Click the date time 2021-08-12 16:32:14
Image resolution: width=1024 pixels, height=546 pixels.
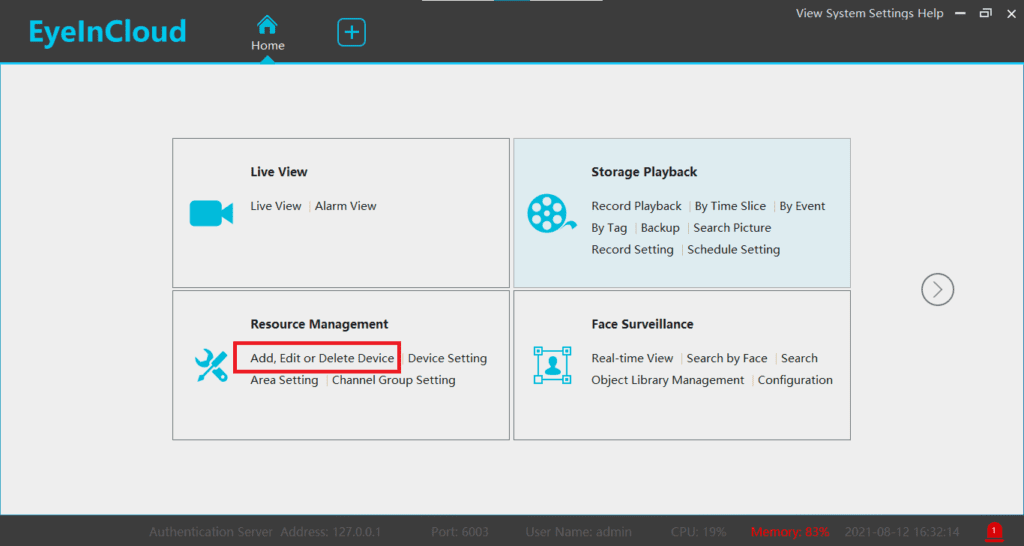click(x=902, y=532)
